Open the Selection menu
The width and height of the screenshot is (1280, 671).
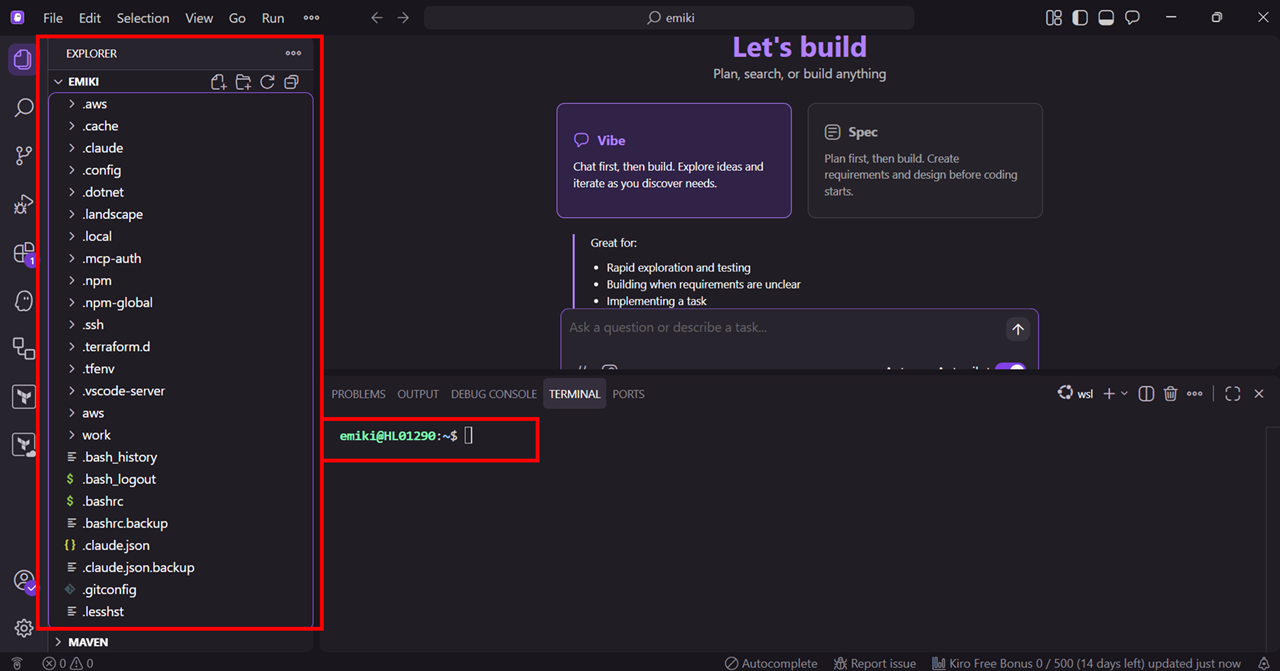click(x=143, y=18)
